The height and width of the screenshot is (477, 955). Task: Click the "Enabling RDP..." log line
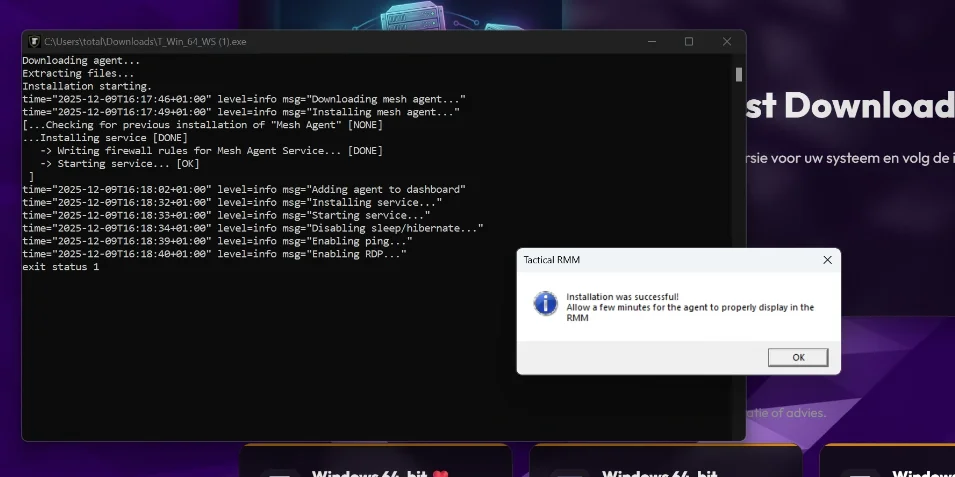[214, 254]
